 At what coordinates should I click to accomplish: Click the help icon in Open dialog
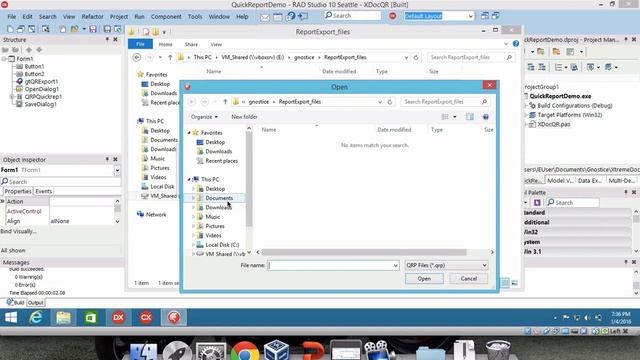tap(486, 117)
